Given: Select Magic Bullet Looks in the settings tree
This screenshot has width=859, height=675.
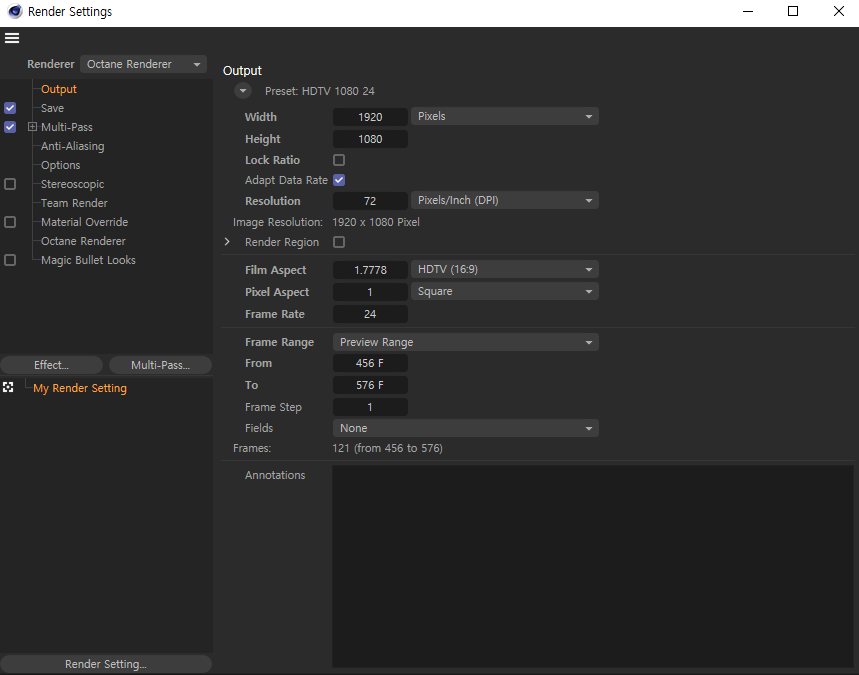Looking at the screenshot, I should click(x=88, y=260).
